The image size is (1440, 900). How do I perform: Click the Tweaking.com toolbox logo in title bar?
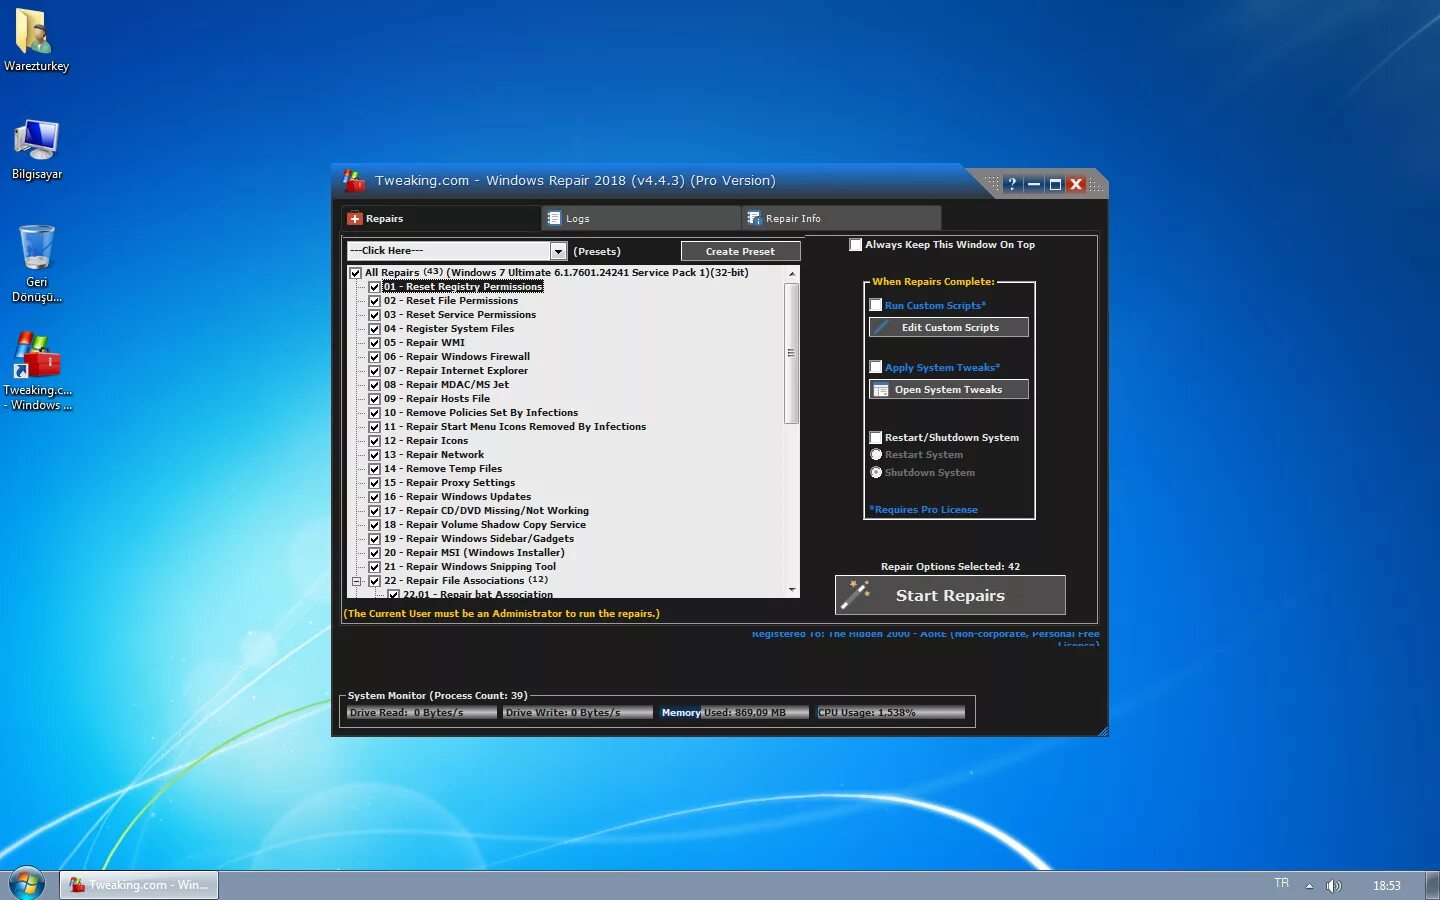(353, 181)
